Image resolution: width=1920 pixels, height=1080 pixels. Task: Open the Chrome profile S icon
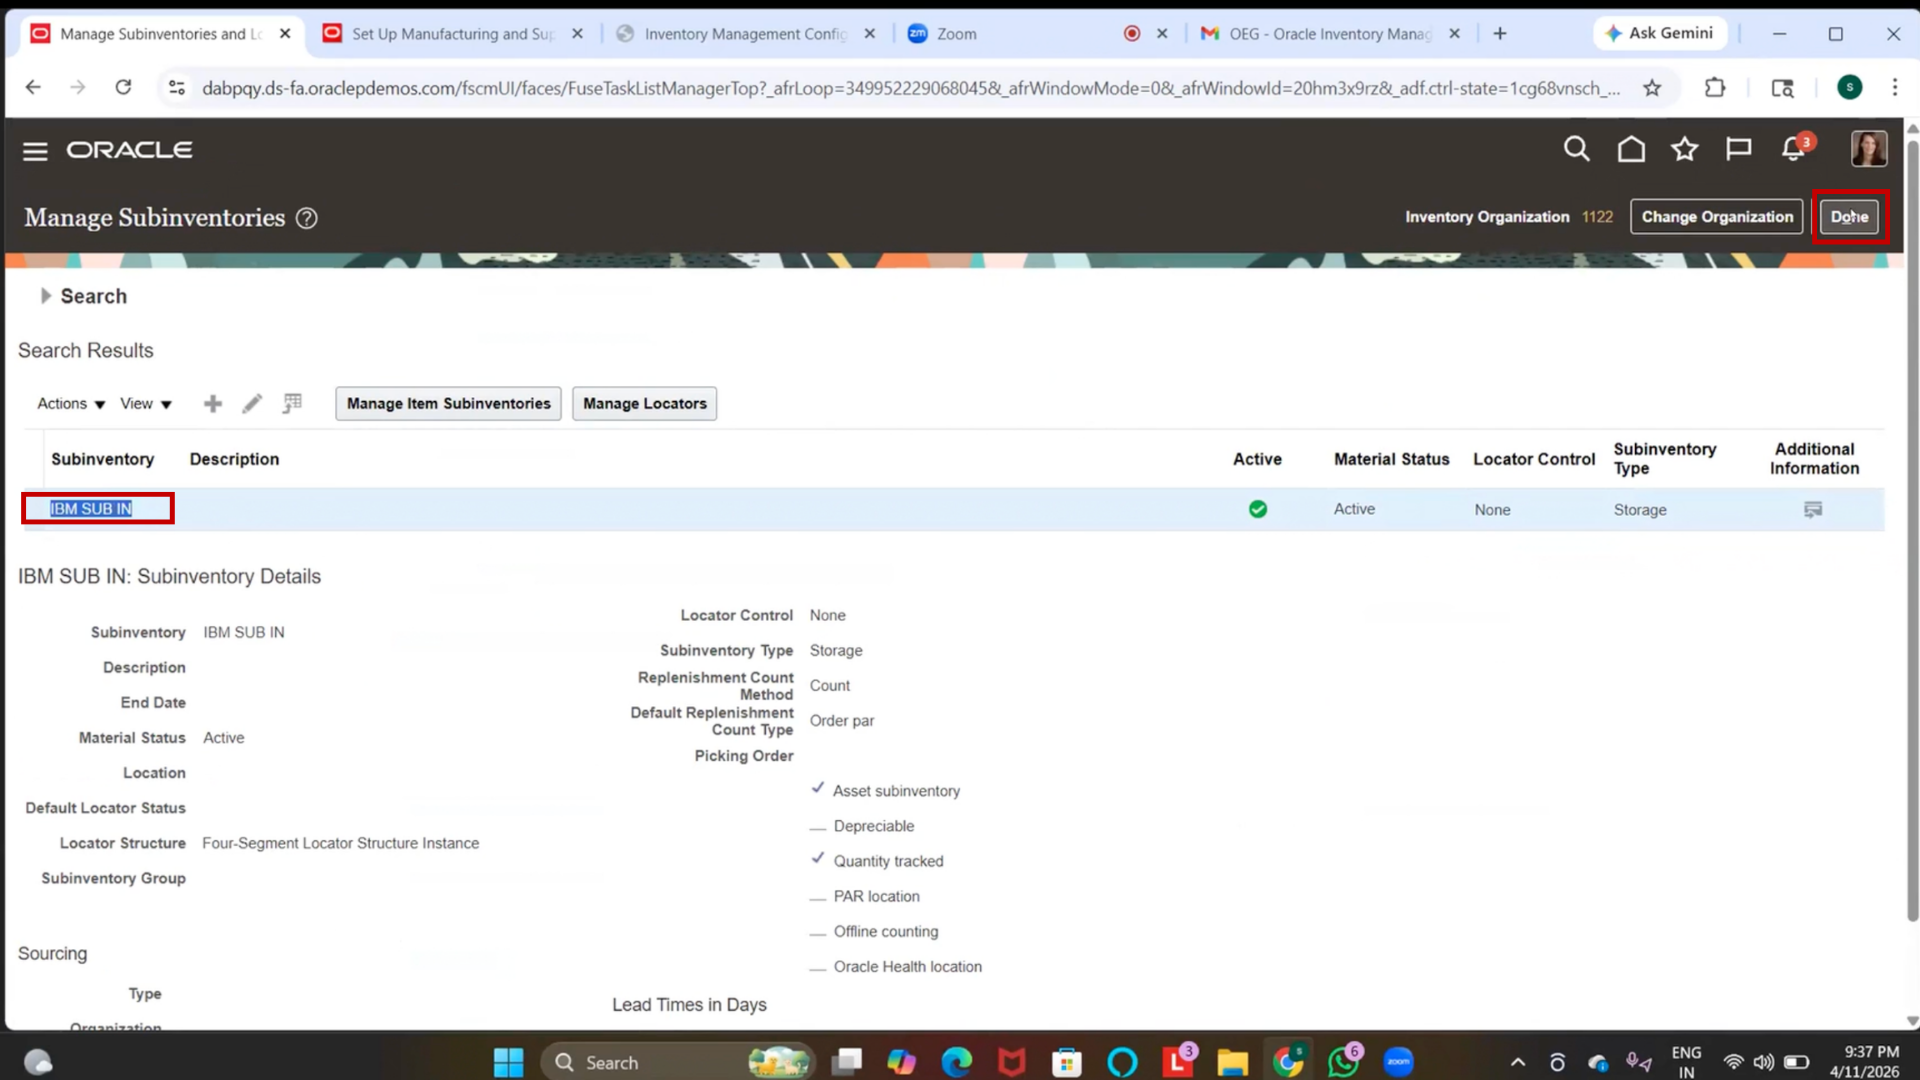tap(1849, 88)
